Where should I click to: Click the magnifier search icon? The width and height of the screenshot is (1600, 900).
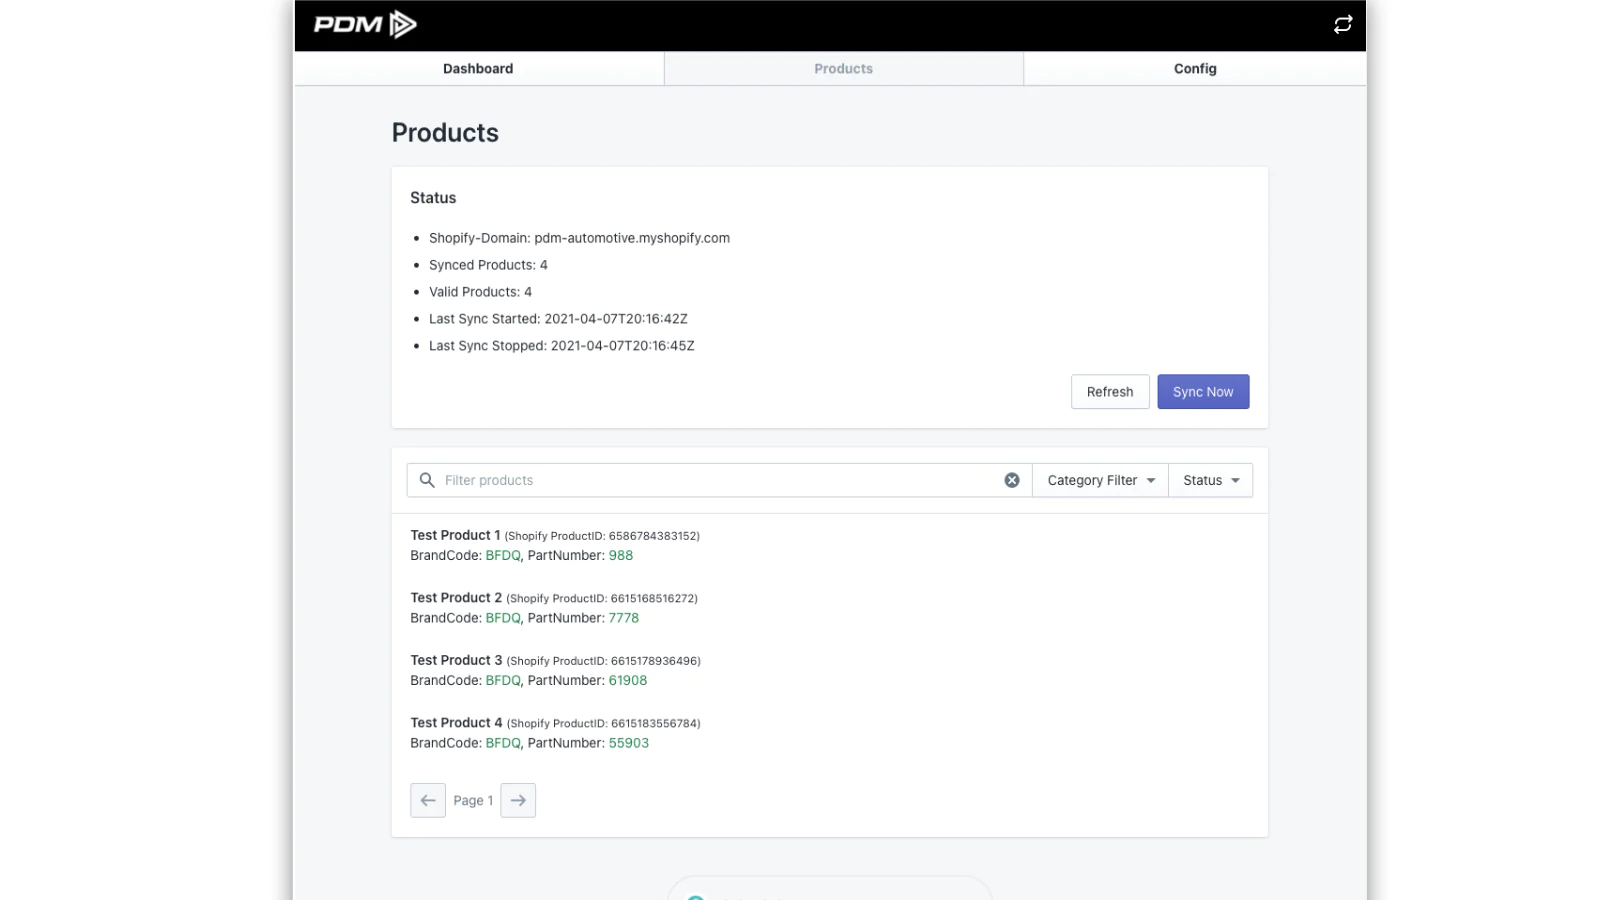[427, 480]
